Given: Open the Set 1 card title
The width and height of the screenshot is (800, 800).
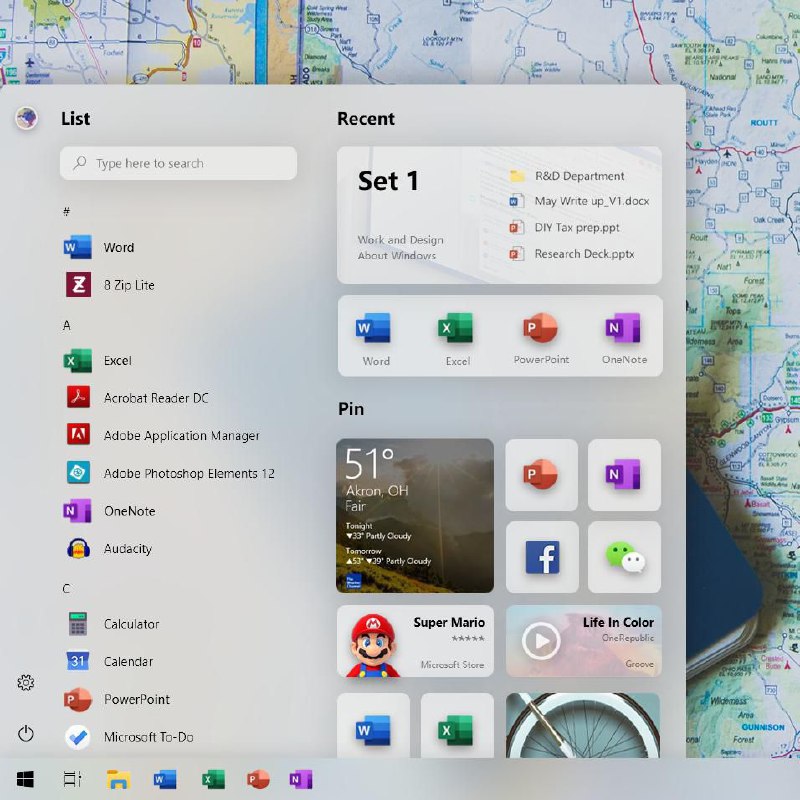Looking at the screenshot, I should pyautogui.click(x=388, y=181).
